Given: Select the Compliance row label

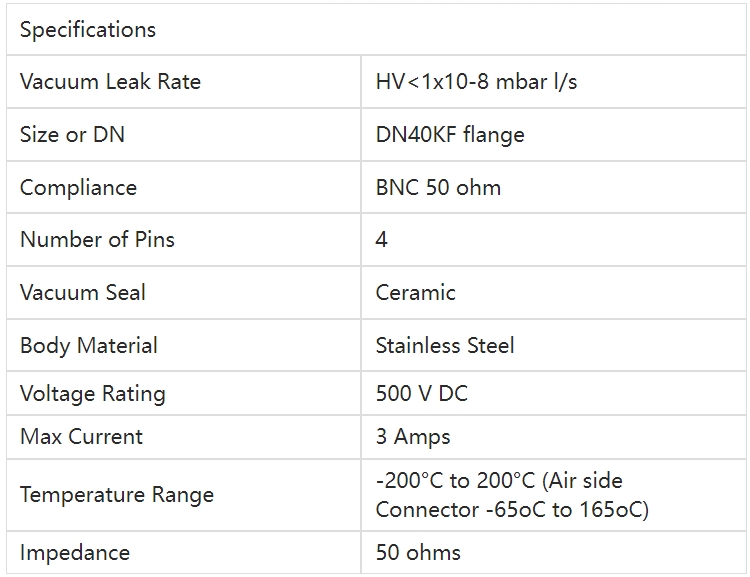Looking at the screenshot, I should pyautogui.click(x=78, y=187).
